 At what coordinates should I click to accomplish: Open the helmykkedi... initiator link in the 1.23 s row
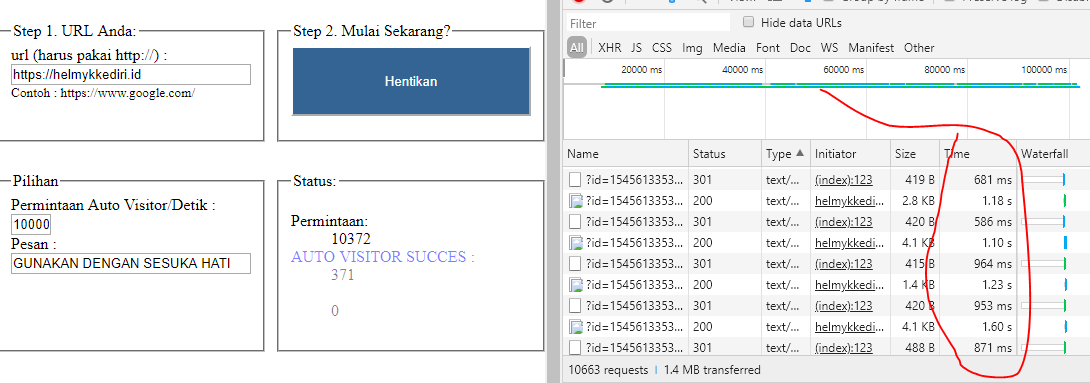[x=850, y=285]
